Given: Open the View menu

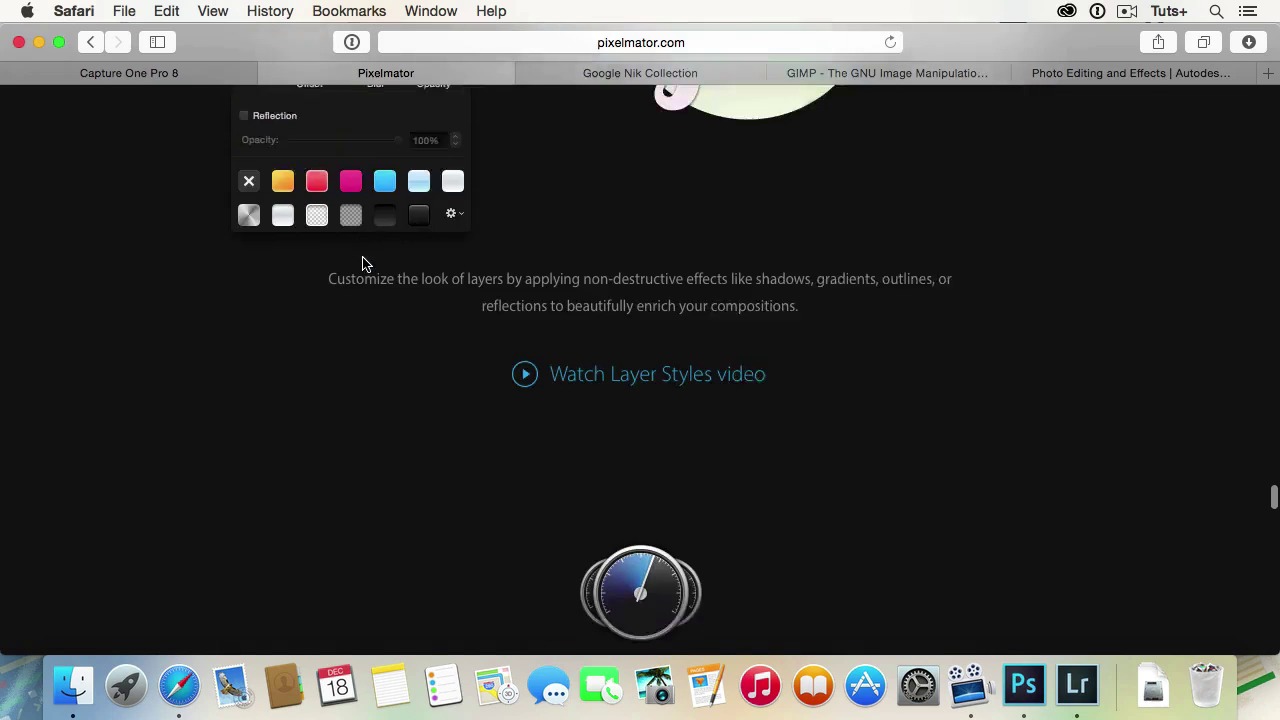Looking at the screenshot, I should (x=213, y=11).
